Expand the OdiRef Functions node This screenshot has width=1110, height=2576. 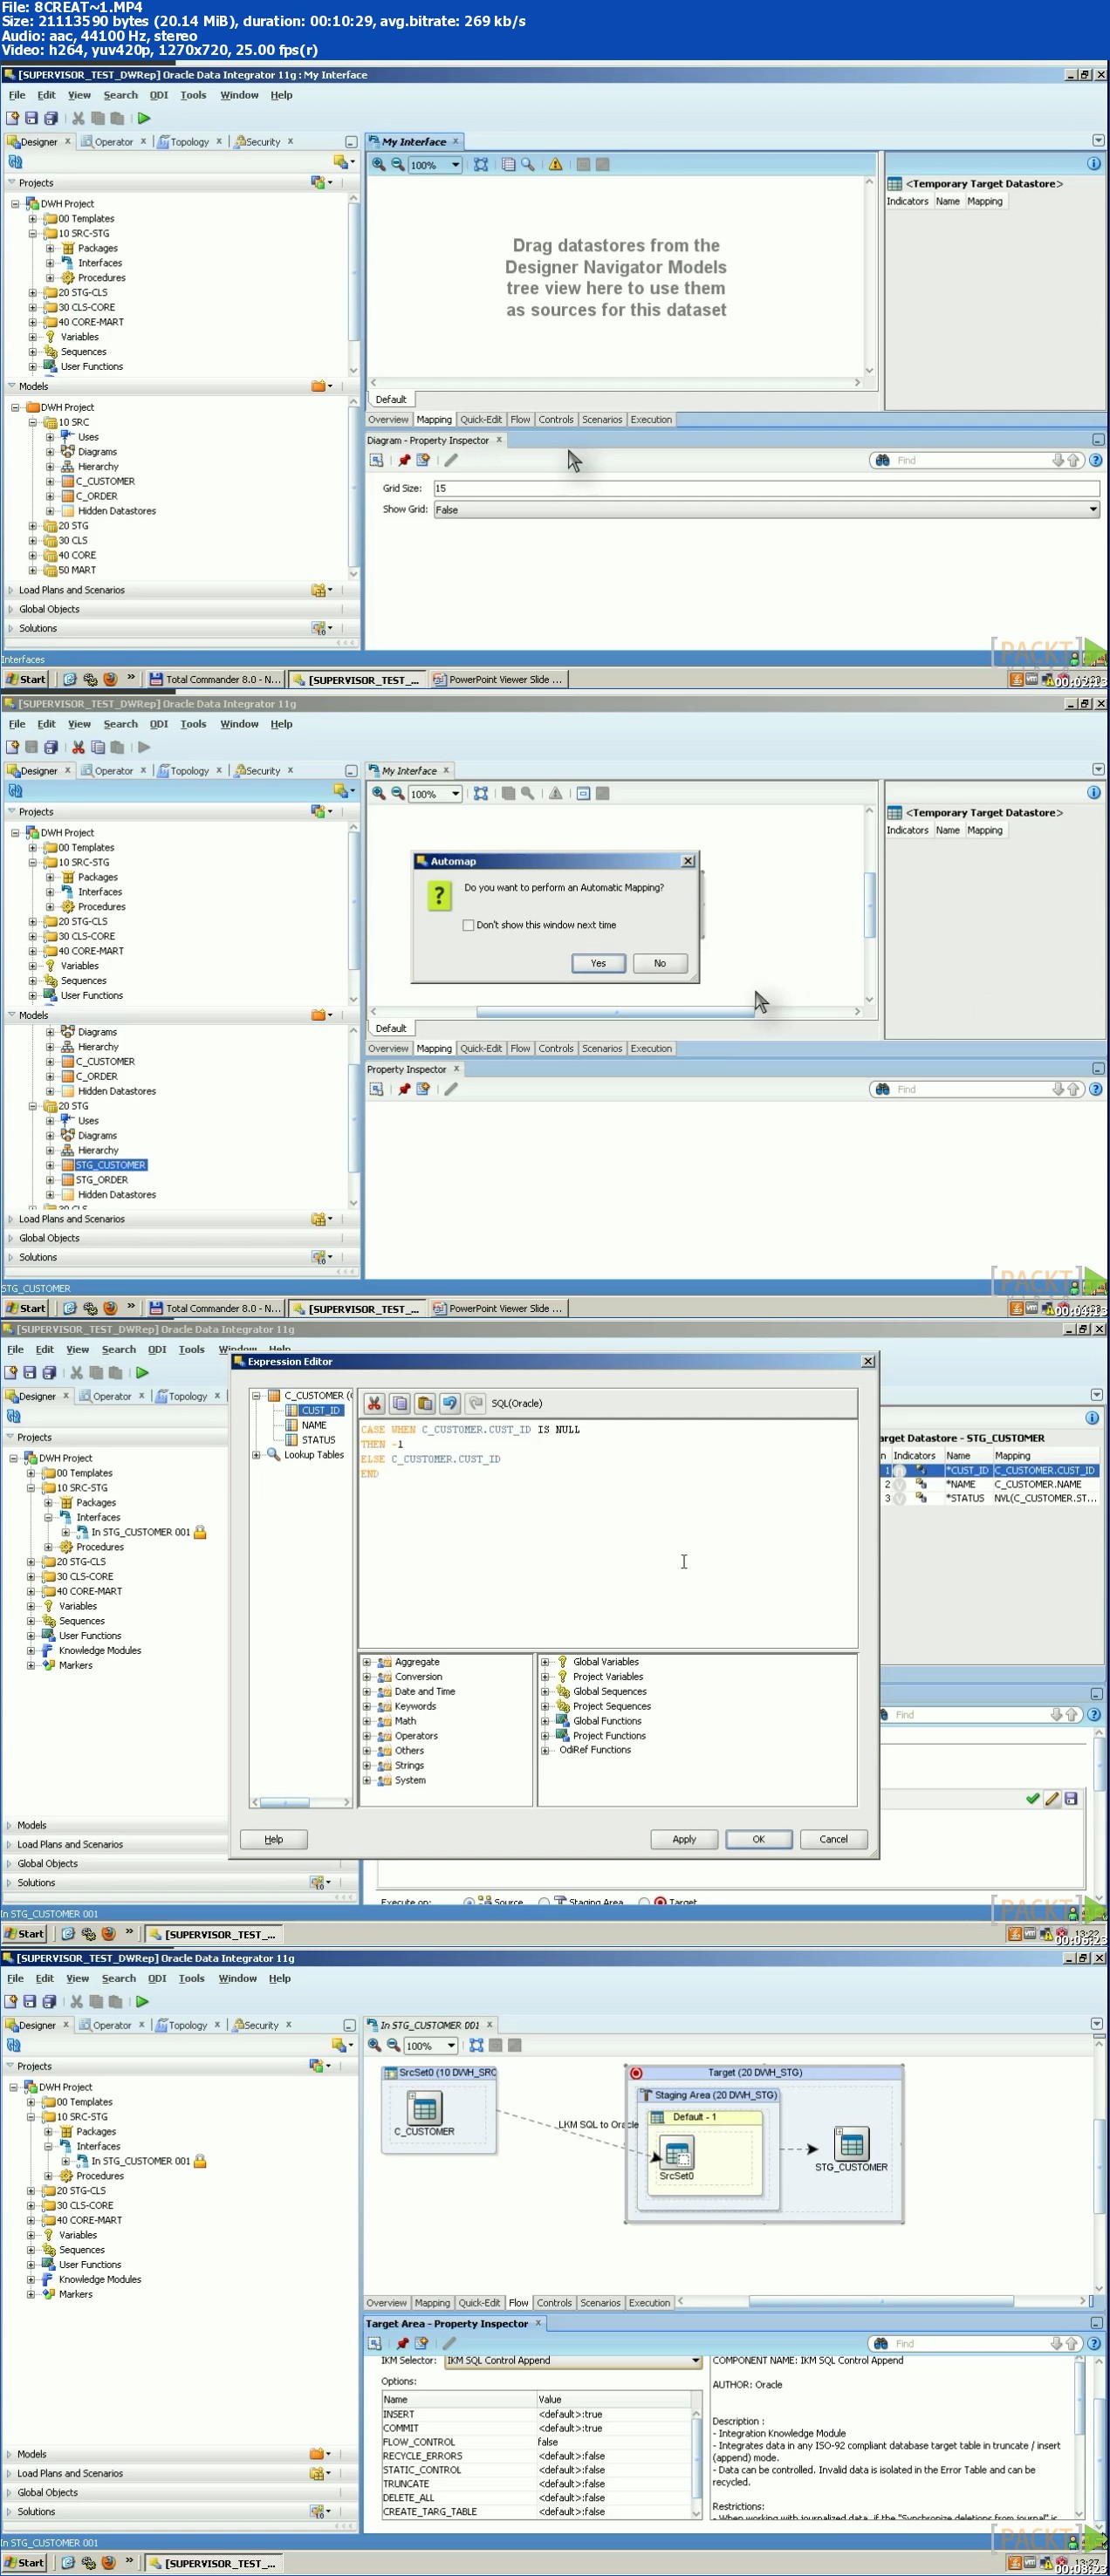545,1751
